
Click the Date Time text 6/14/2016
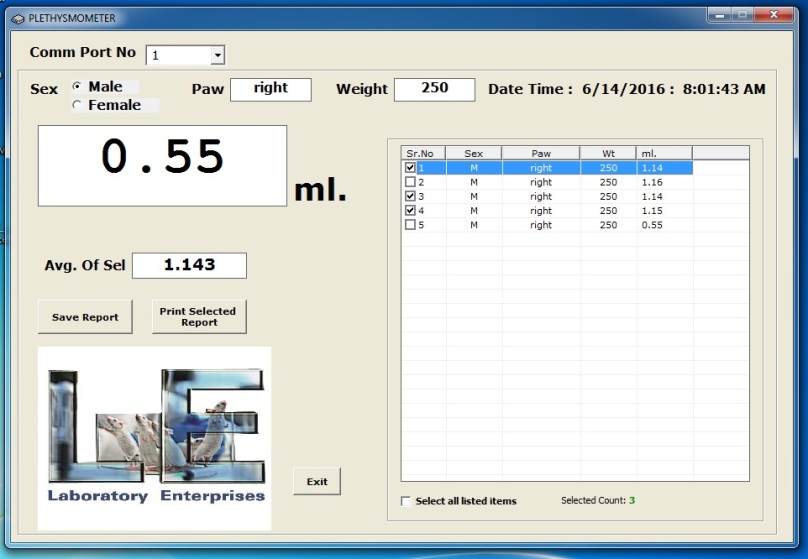click(x=624, y=89)
